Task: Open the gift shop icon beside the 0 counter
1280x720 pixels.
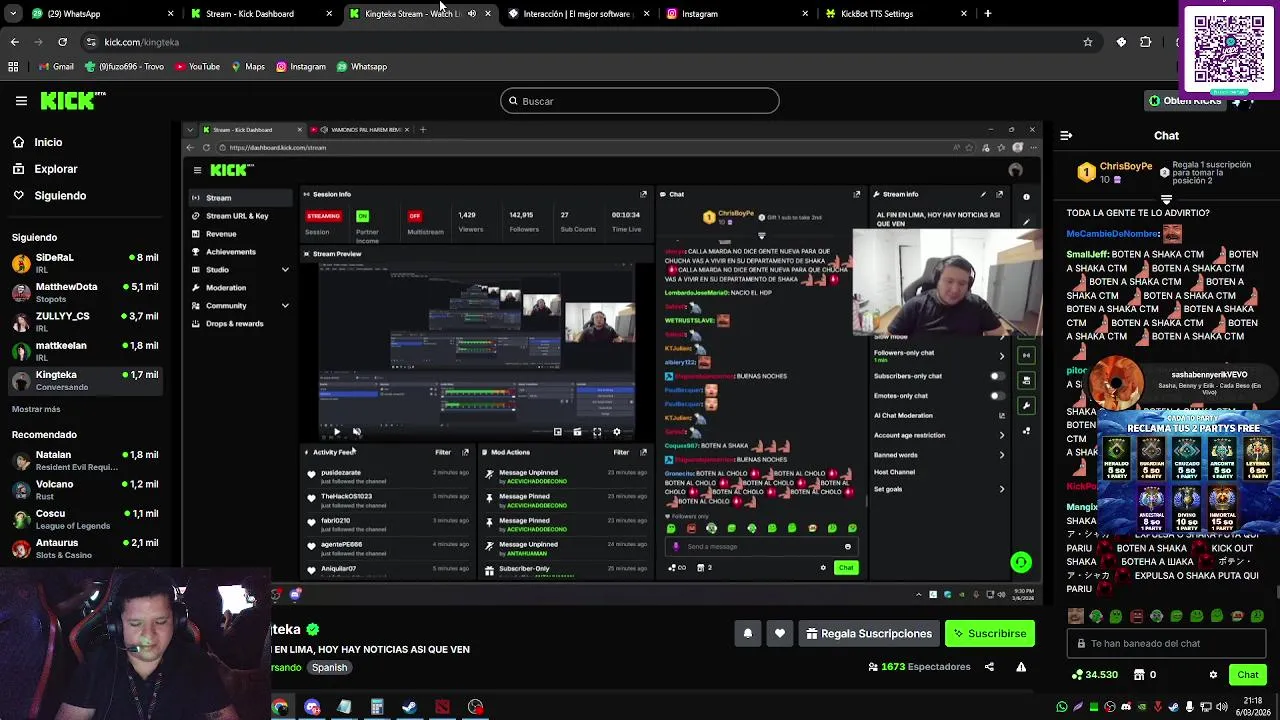Action: [1139, 675]
